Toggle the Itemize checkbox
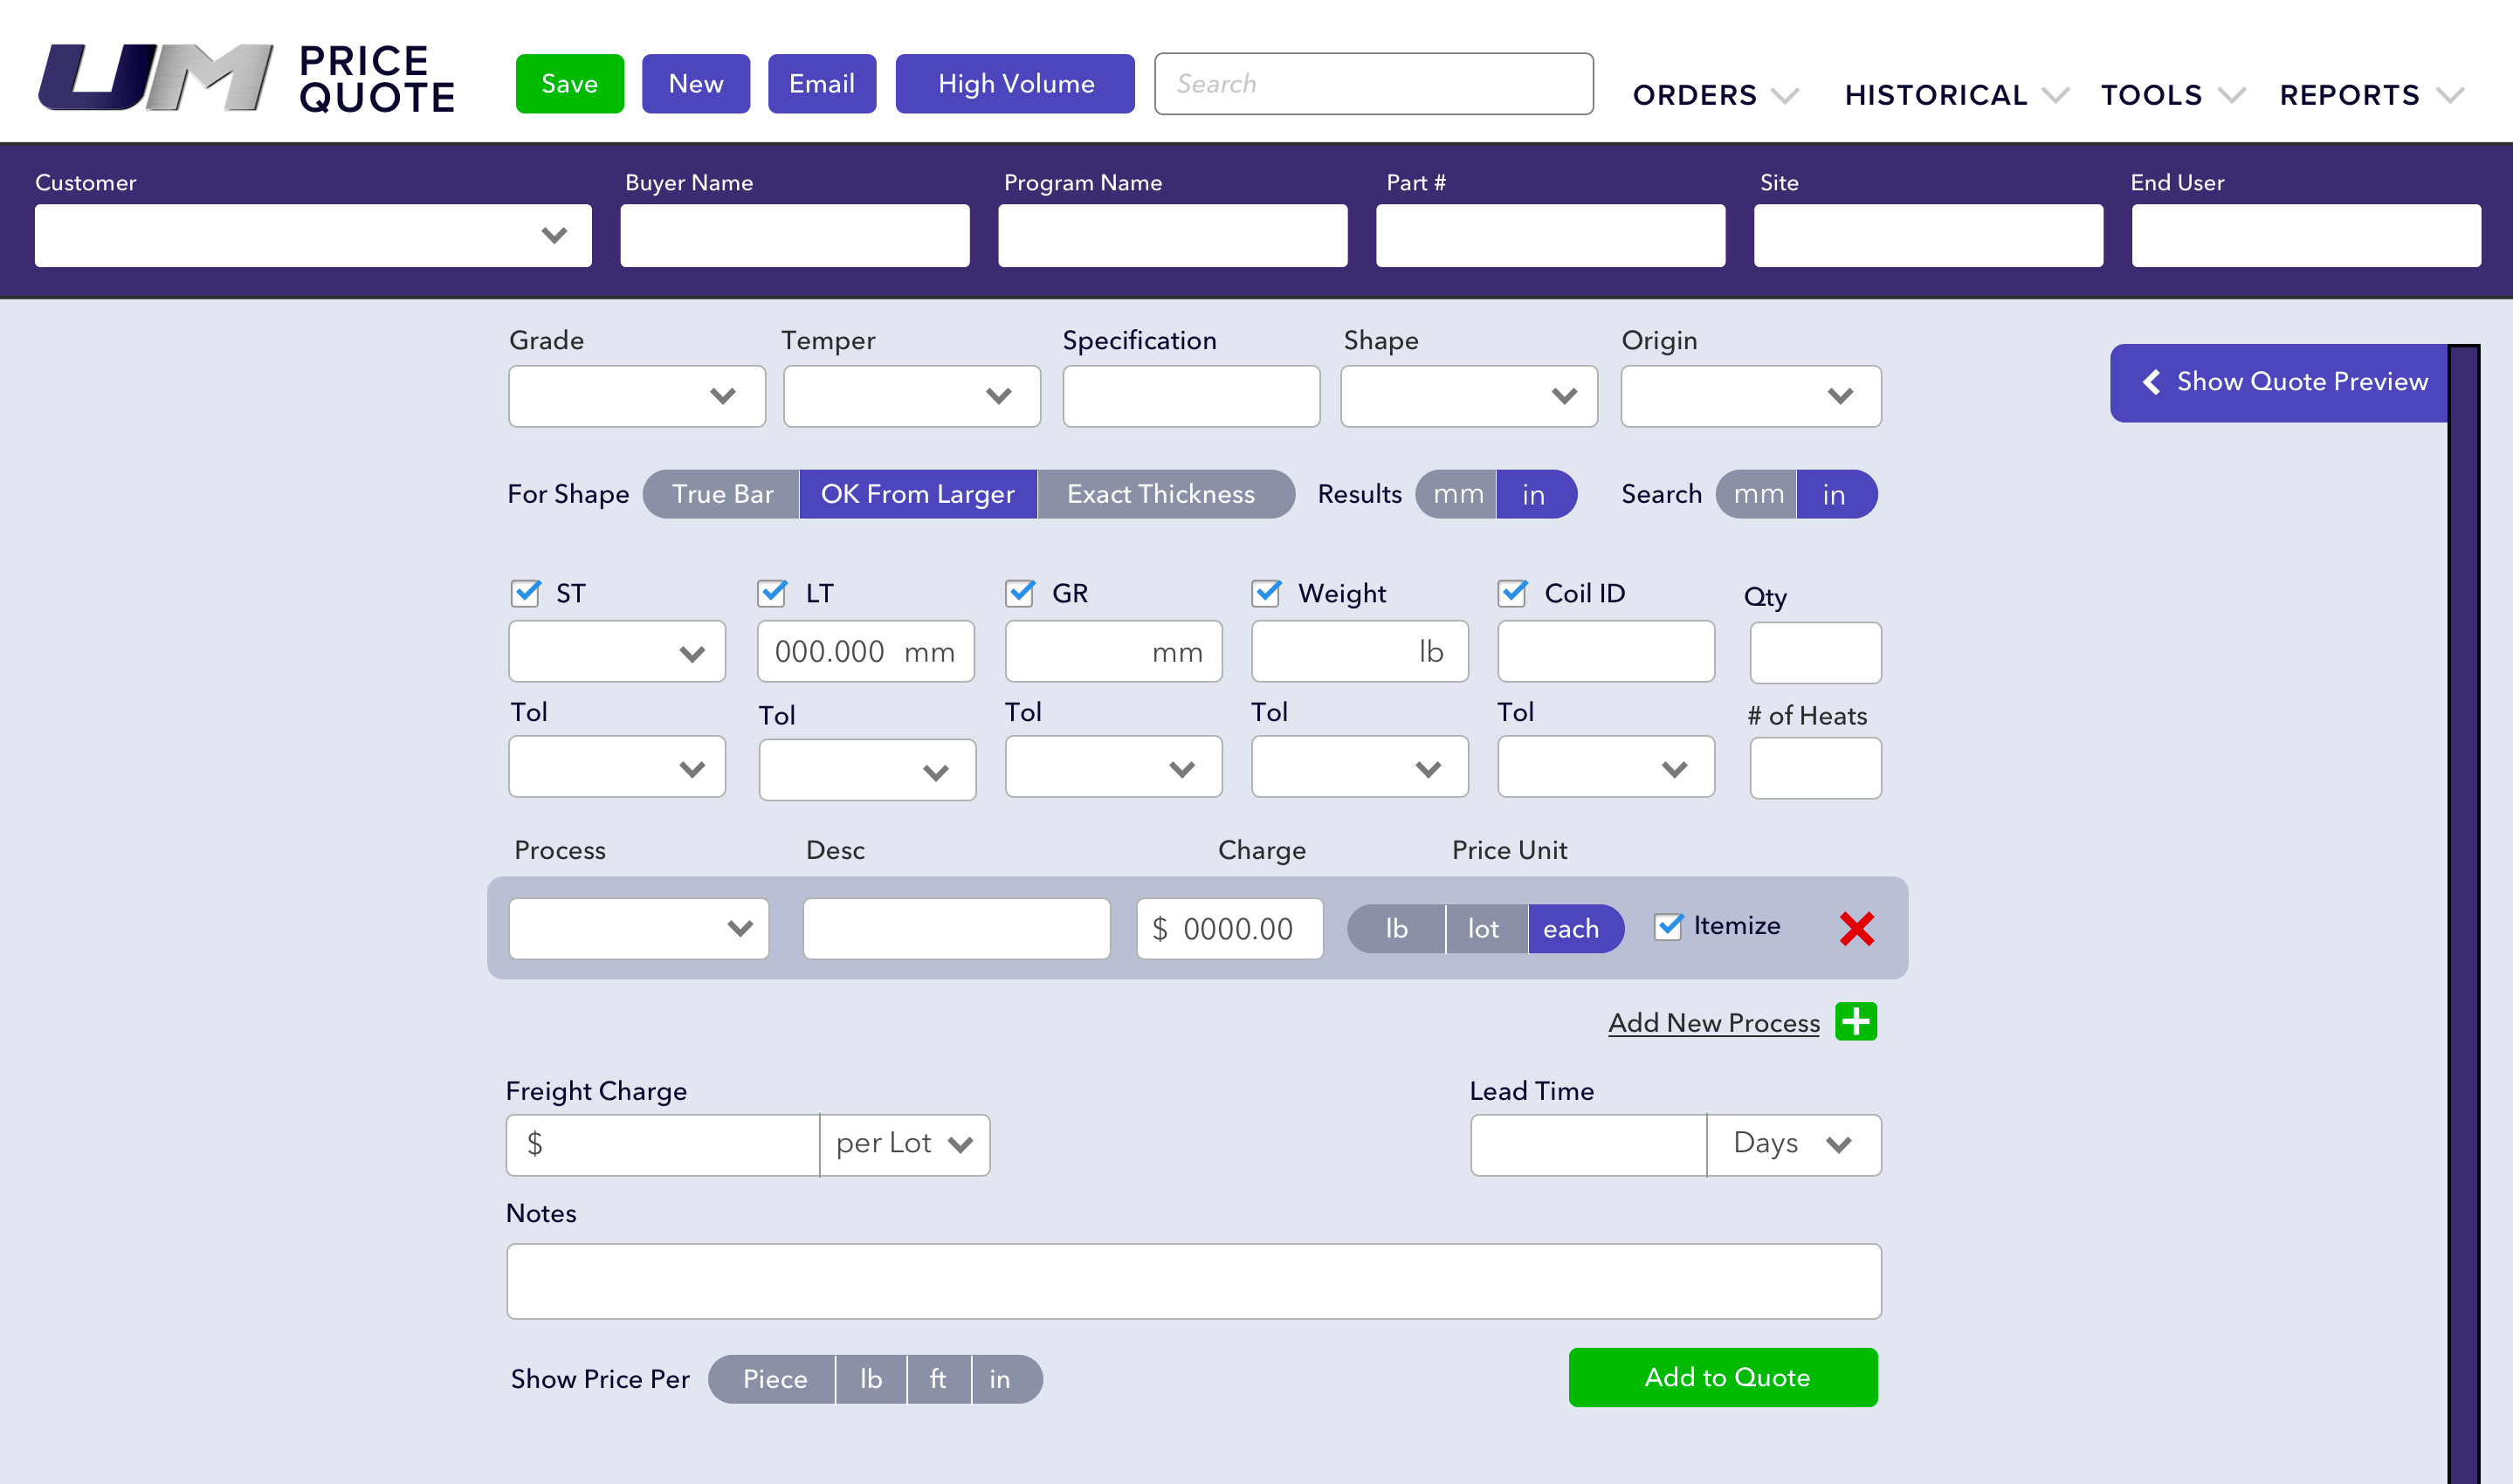Screen dimensions: 2513x1484 pos(1668,926)
